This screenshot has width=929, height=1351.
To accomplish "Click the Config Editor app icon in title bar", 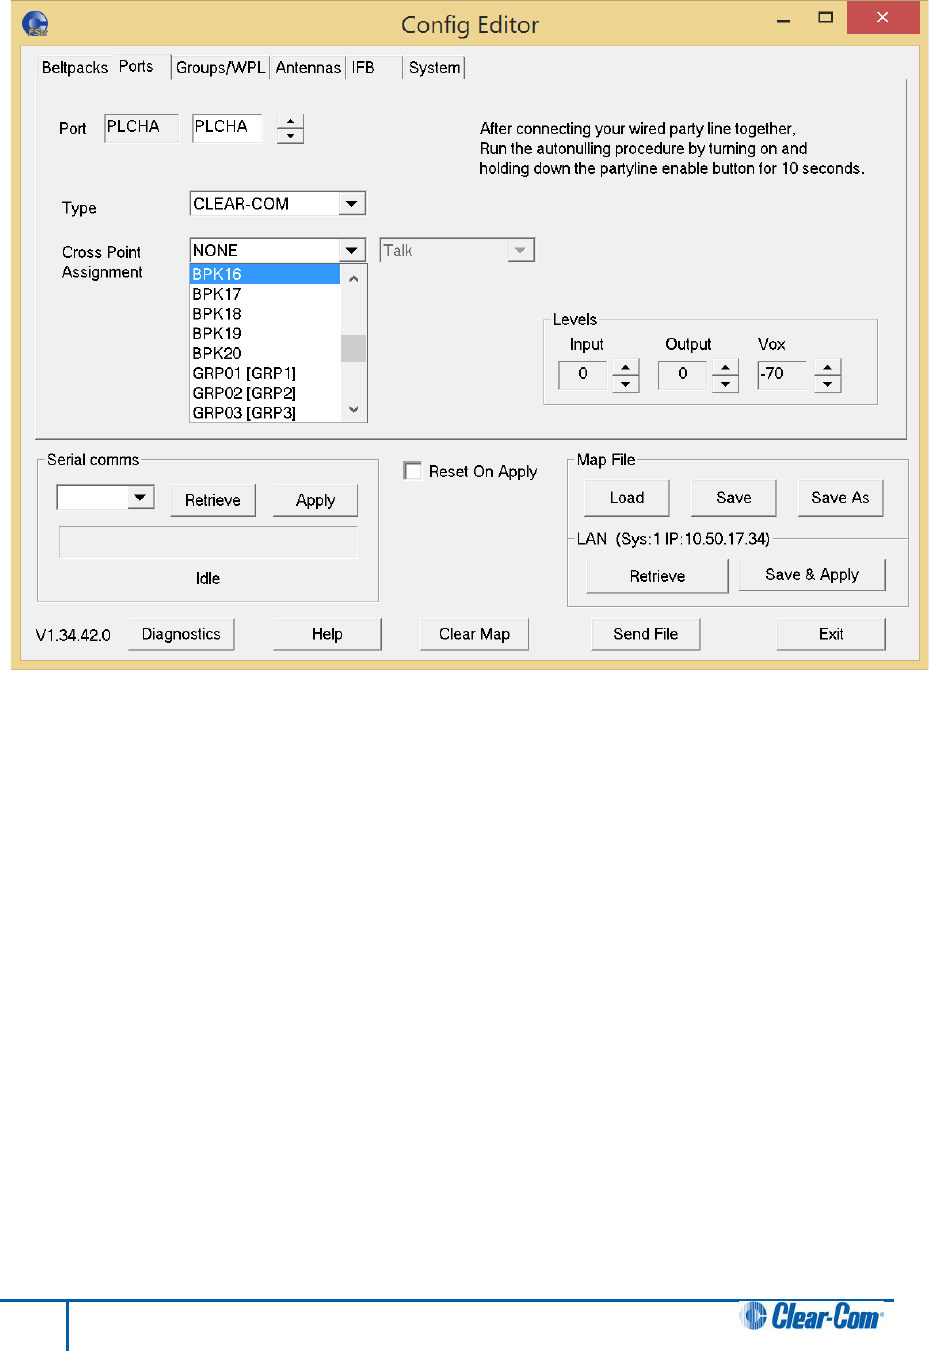I will 35,23.
